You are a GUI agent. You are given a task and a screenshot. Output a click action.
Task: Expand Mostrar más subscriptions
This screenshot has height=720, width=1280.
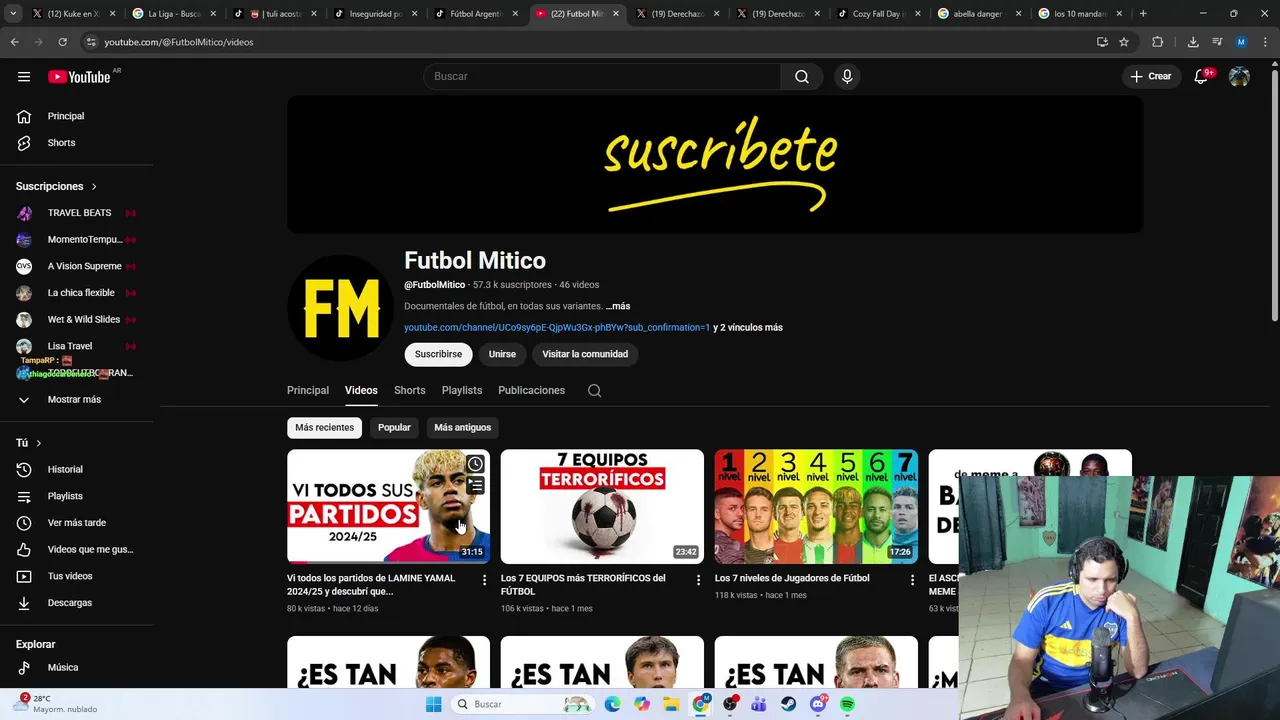tap(76, 400)
